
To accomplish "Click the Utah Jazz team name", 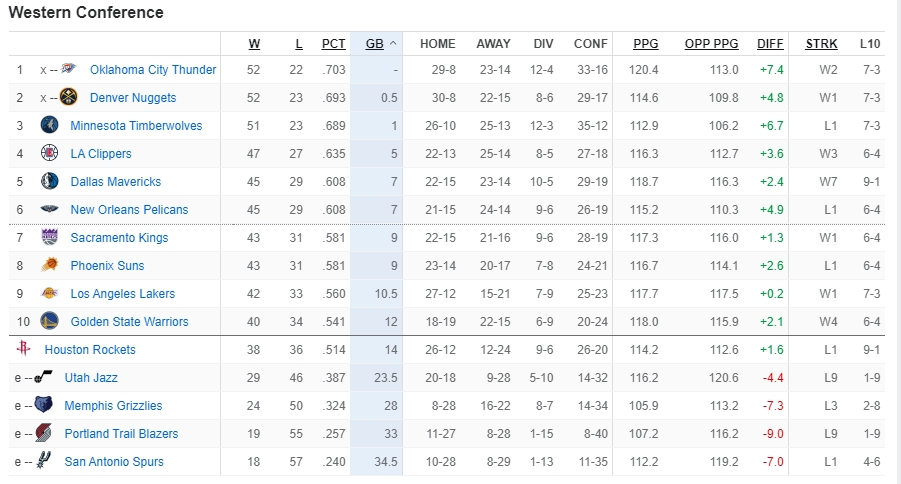I will 91,378.
